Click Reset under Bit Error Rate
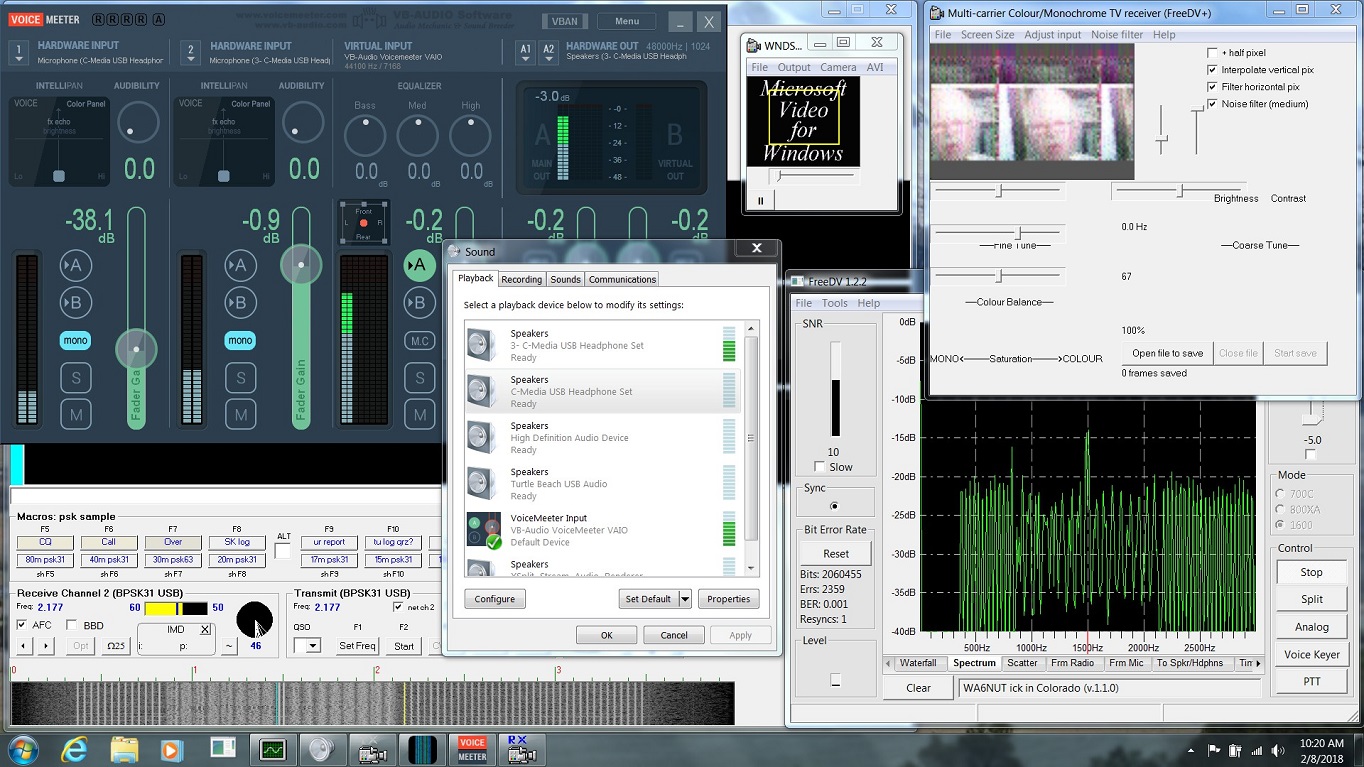The width and height of the screenshot is (1364, 767). coord(836,554)
